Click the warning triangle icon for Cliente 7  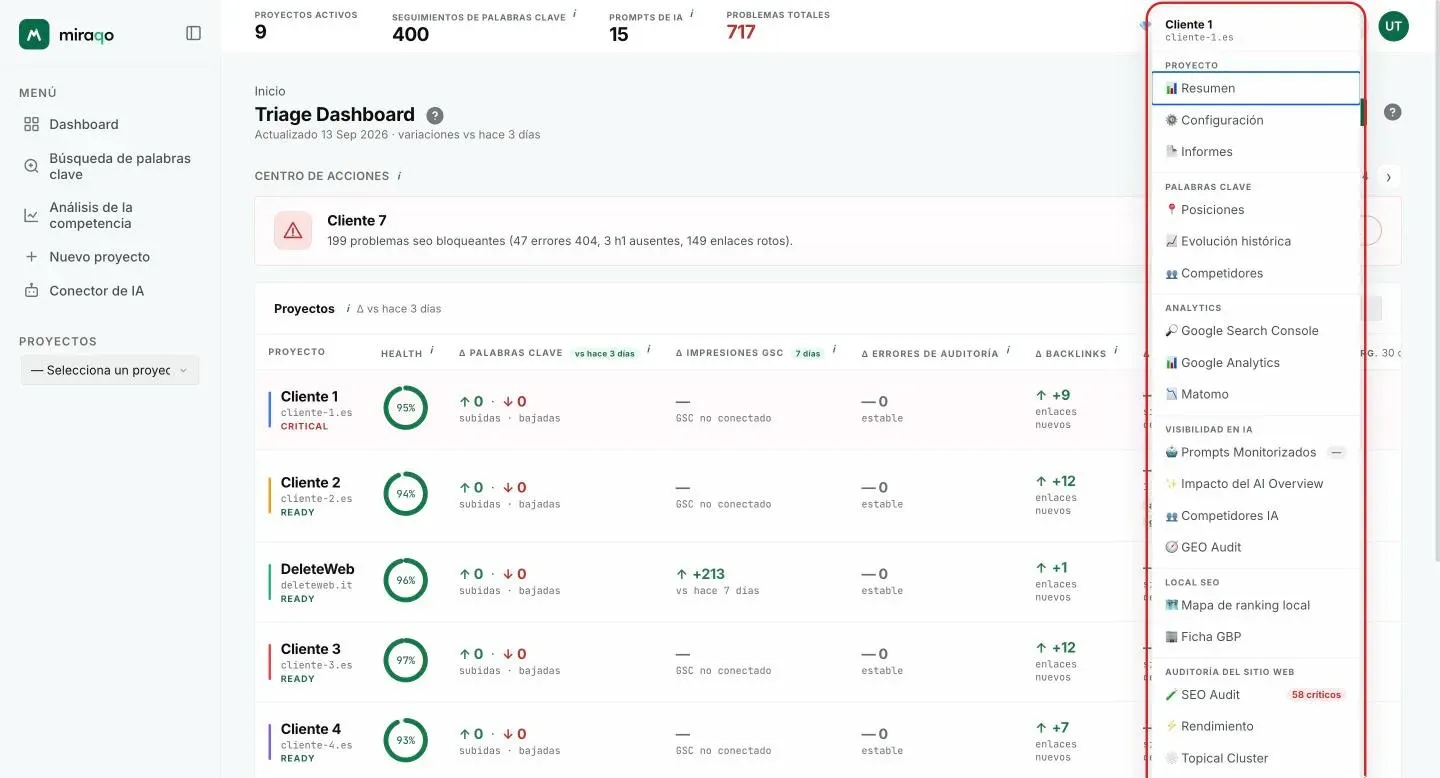(x=293, y=231)
